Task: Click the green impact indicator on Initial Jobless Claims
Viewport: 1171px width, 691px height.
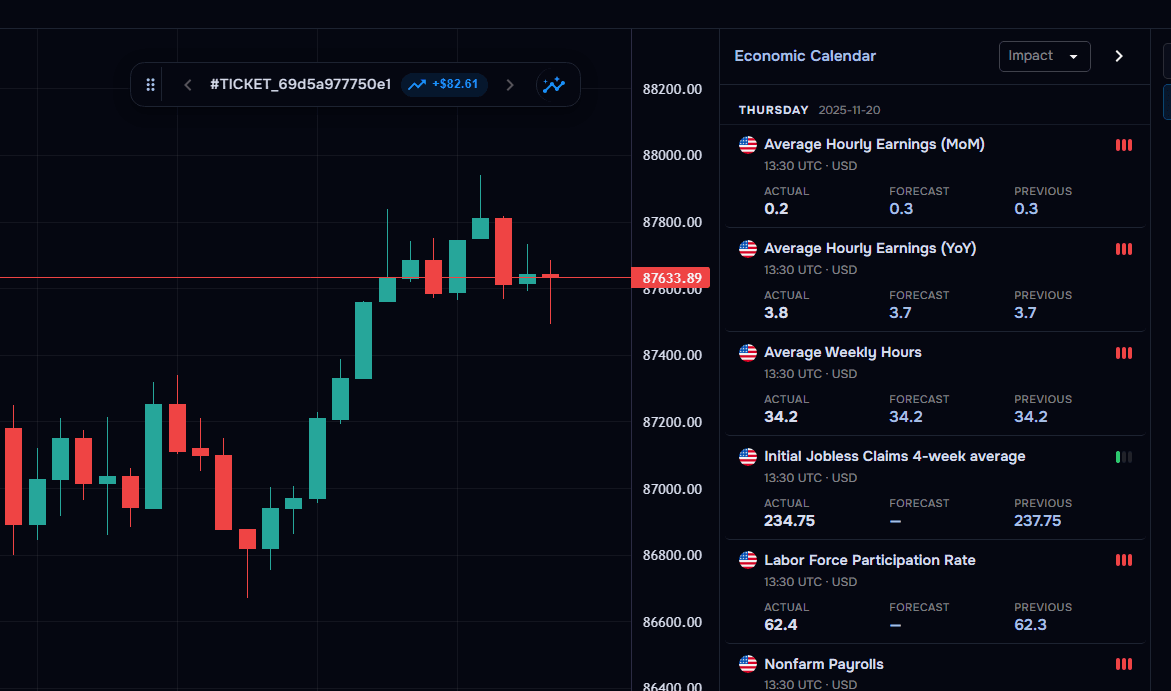Action: pos(1124,457)
